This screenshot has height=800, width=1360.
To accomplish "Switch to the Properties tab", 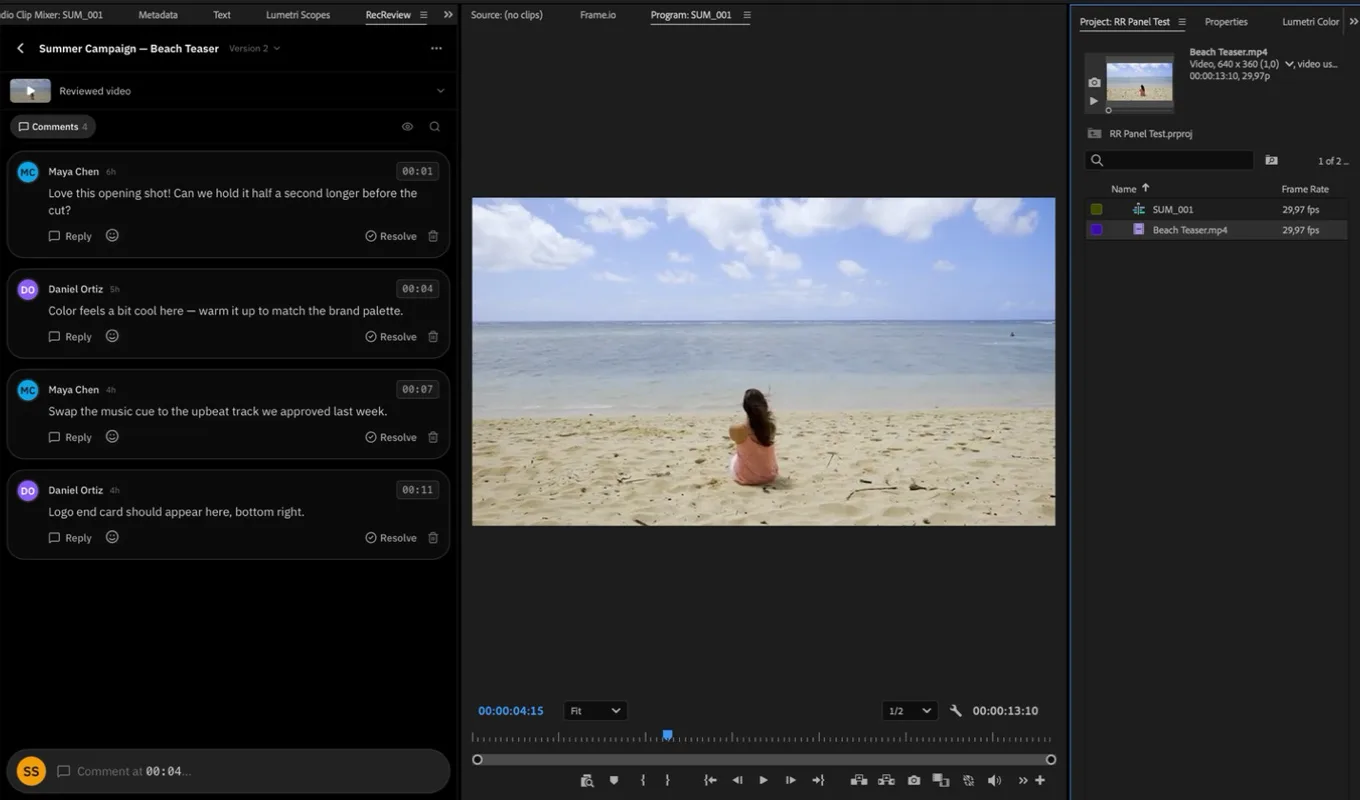I will [1226, 22].
